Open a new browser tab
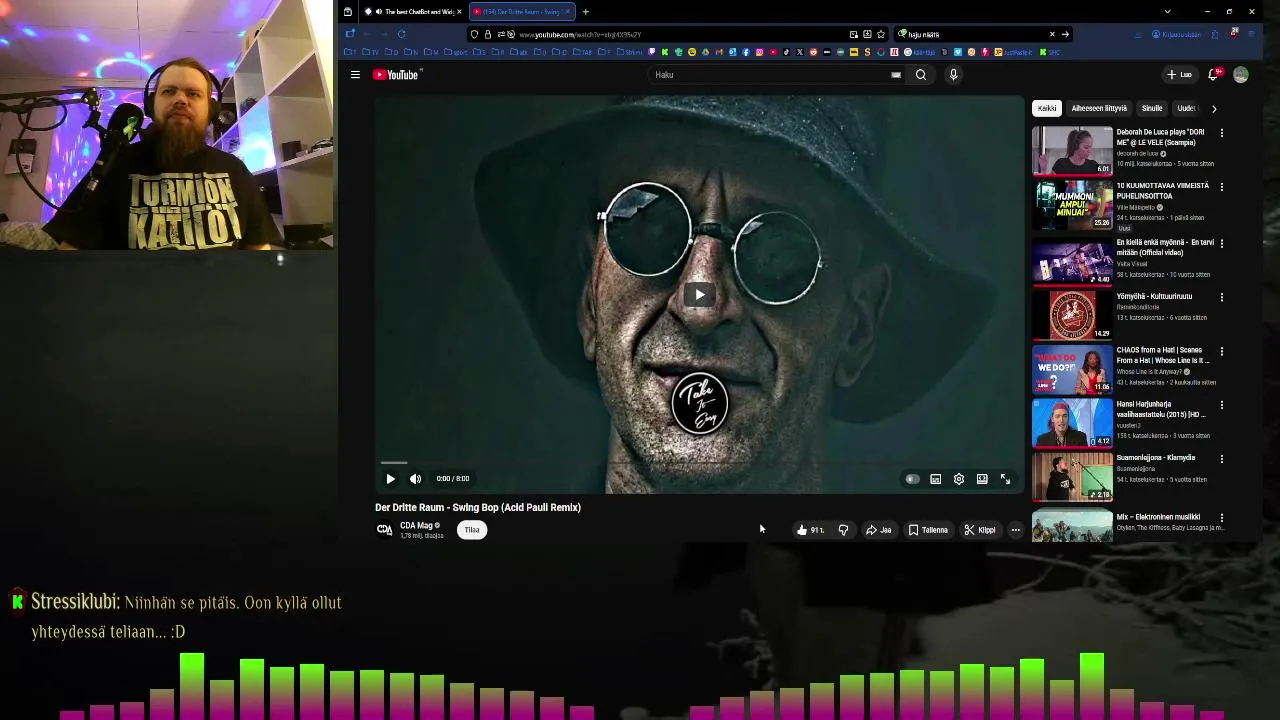1280x720 pixels. (585, 11)
